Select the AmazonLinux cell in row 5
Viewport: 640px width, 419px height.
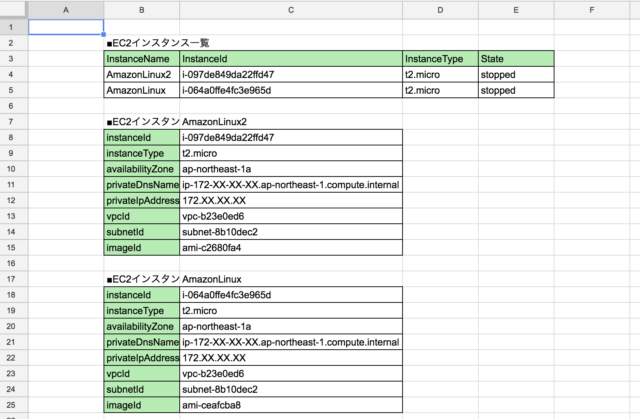[142, 90]
